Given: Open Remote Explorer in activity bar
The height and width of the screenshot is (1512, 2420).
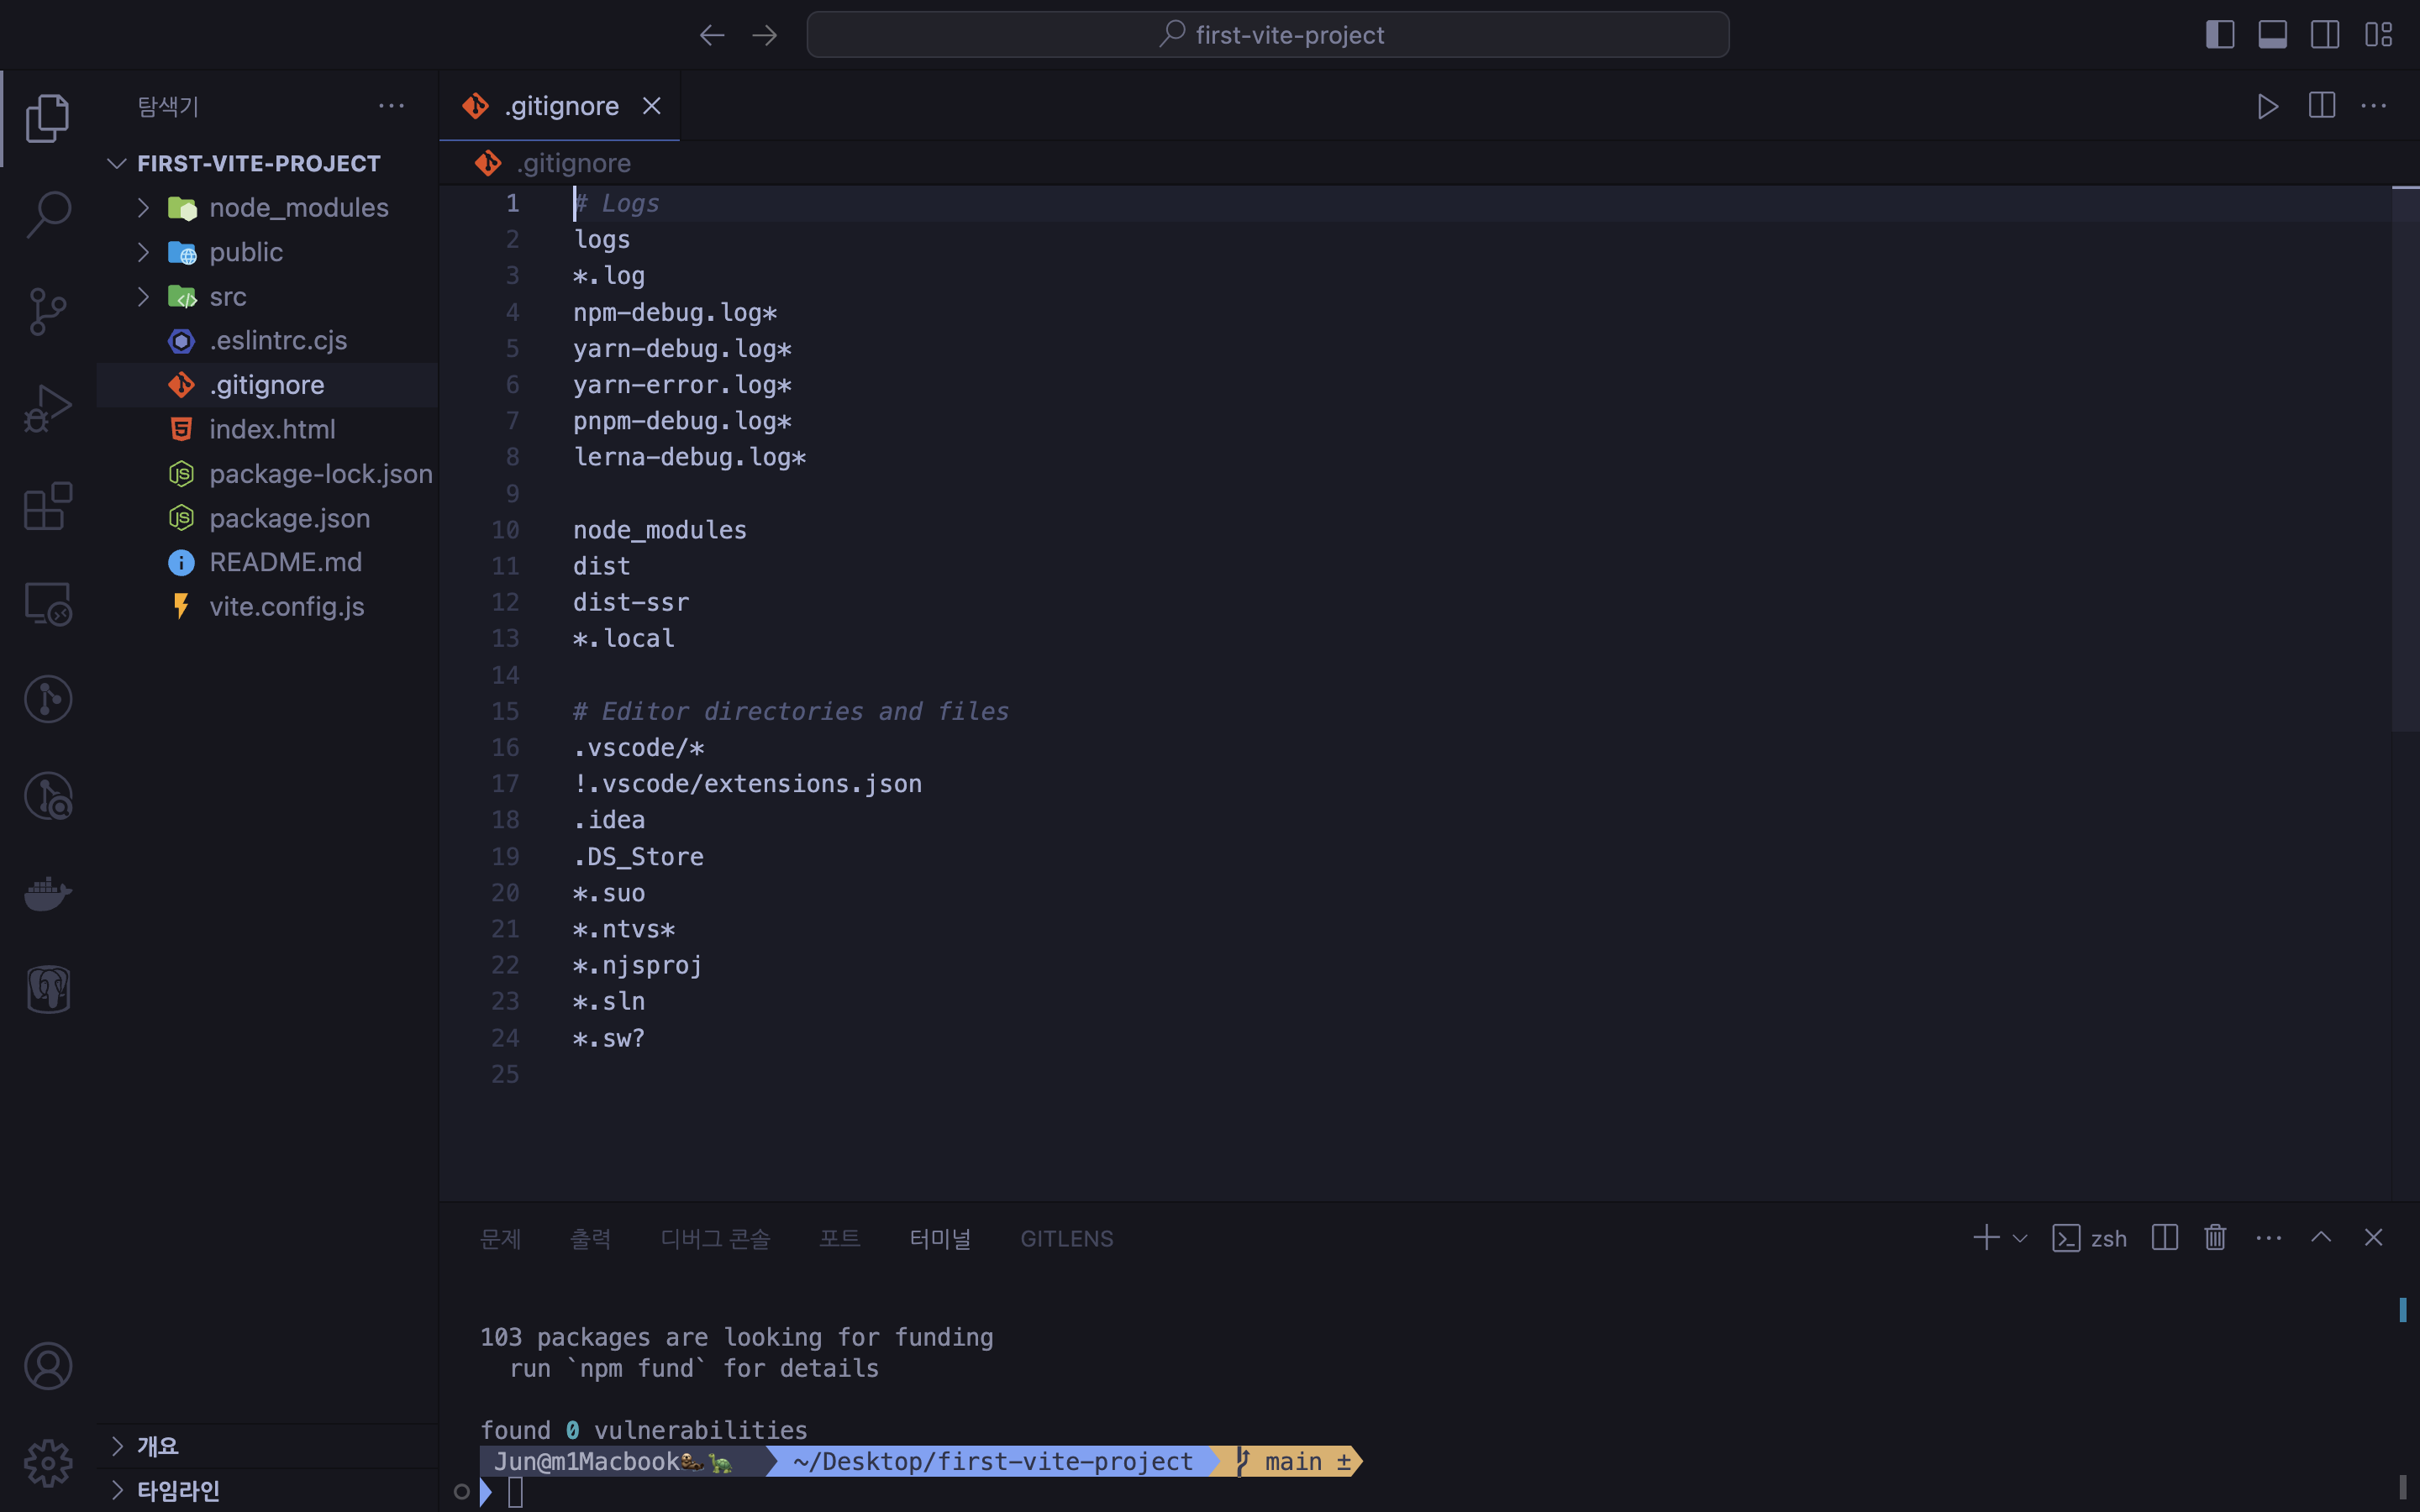Looking at the screenshot, I should (x=48, y=604).
